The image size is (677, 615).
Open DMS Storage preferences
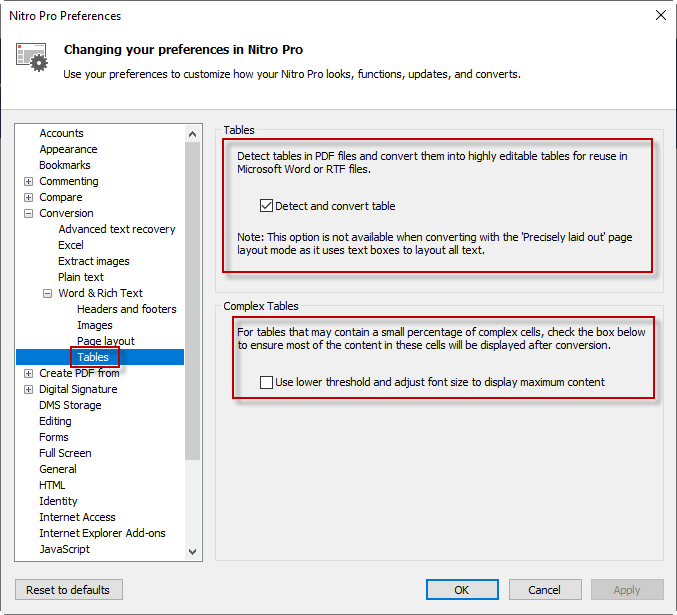[x=70, y=405]
